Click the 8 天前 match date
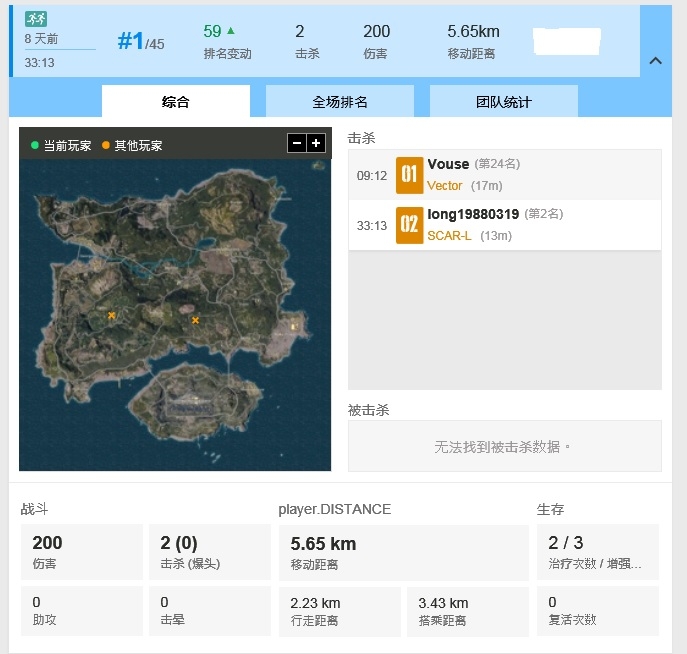This screenshot has height=654, width=687. click(41, 39)
